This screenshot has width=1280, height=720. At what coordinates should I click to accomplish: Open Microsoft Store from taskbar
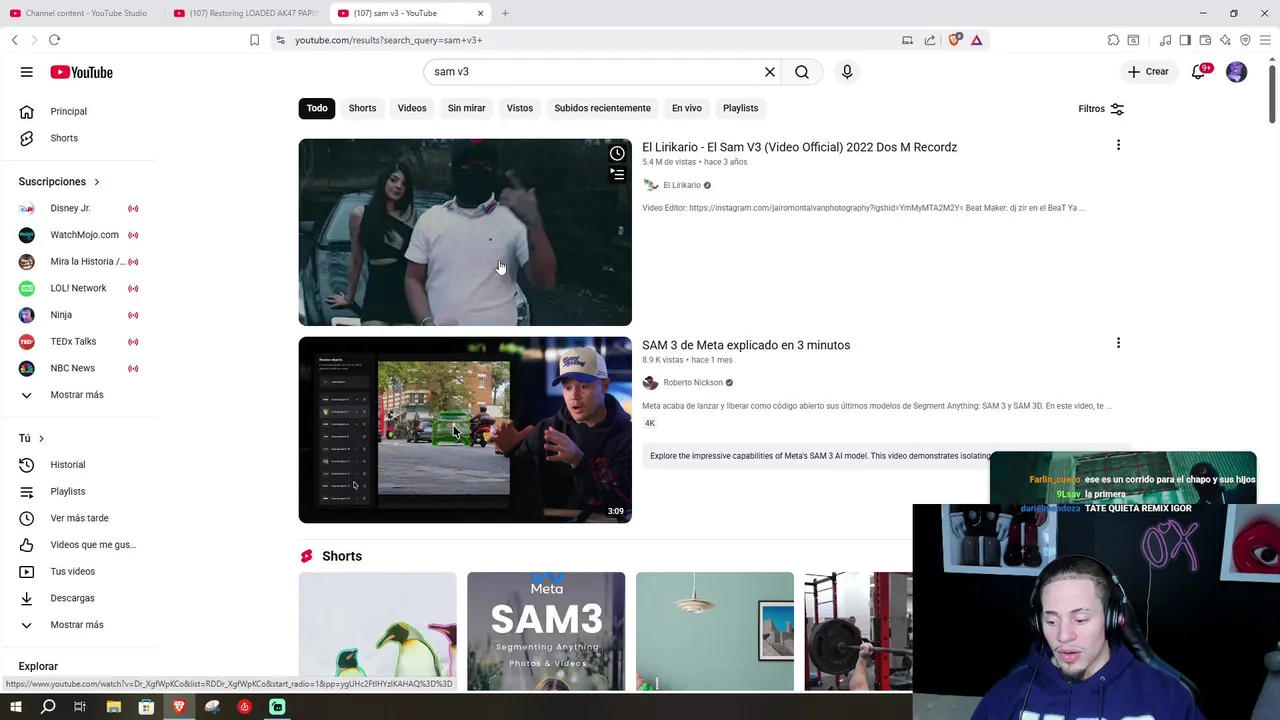146,707
